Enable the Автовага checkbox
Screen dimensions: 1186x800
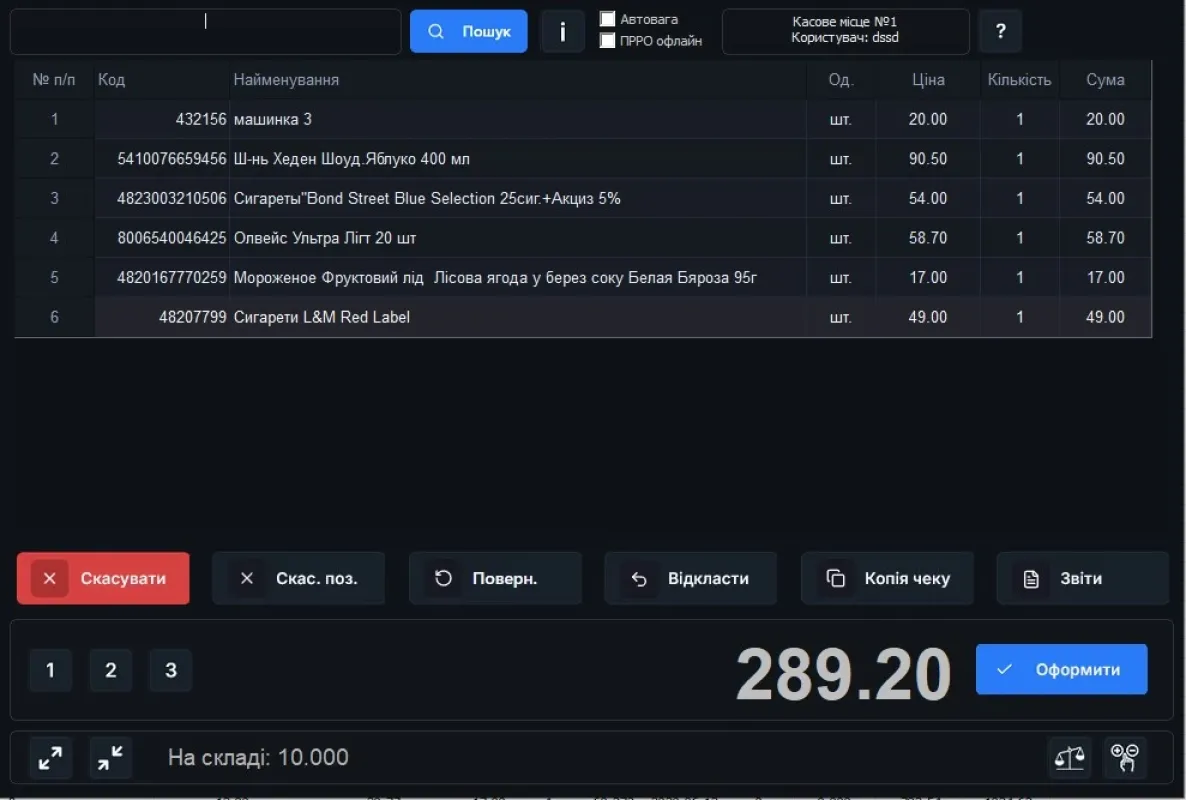click(x=607, y=19)
